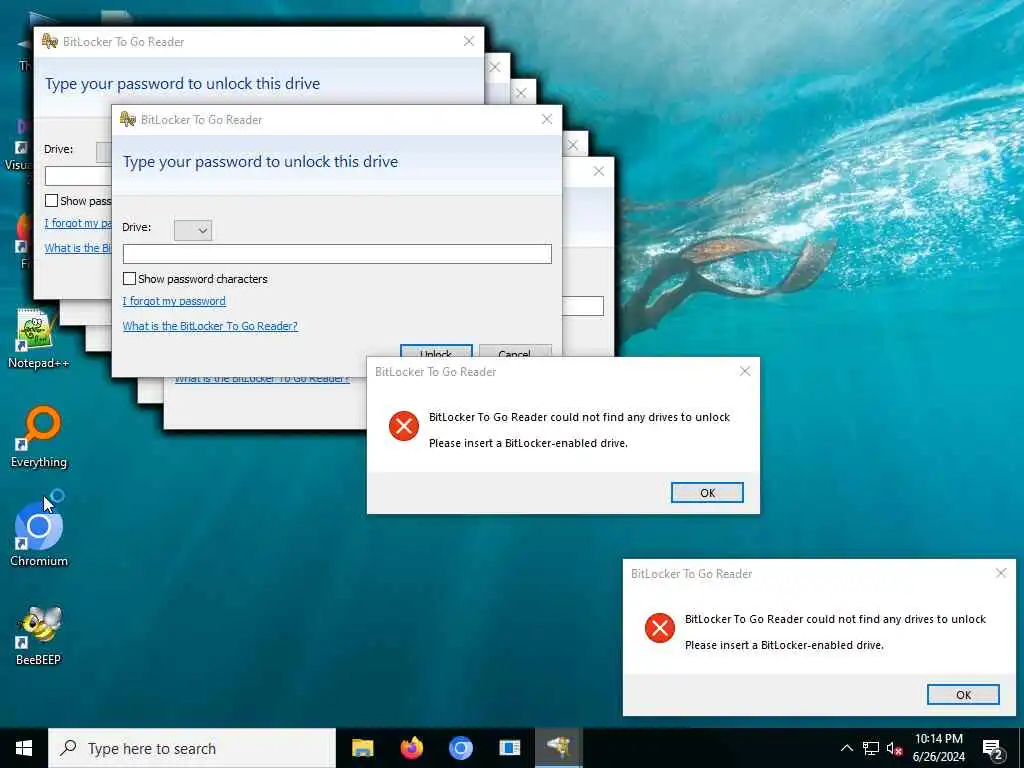Launch Chromium from desktop icon

[x=39, y=532]
